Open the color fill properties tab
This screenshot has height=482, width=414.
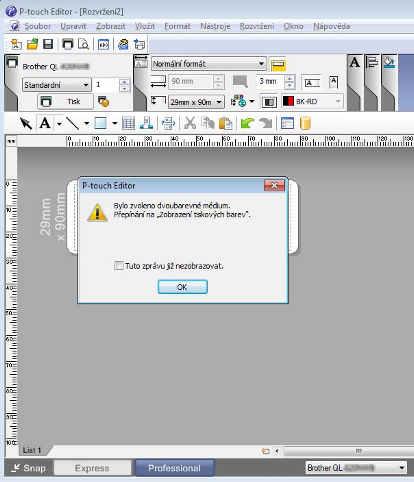(389, 62)
